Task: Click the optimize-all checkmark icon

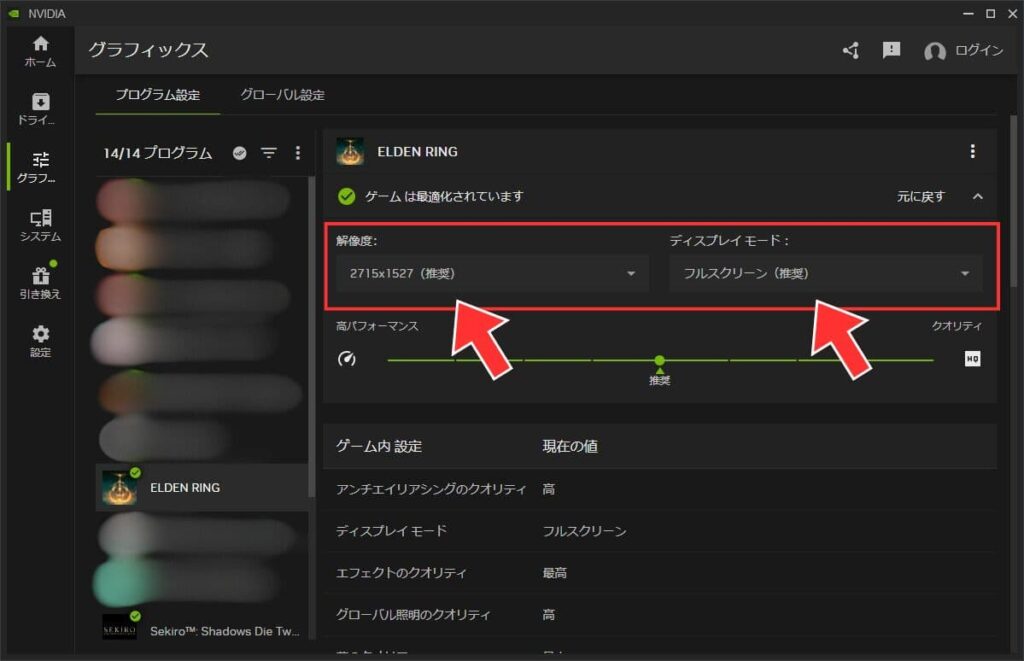Action: point(240,153)
